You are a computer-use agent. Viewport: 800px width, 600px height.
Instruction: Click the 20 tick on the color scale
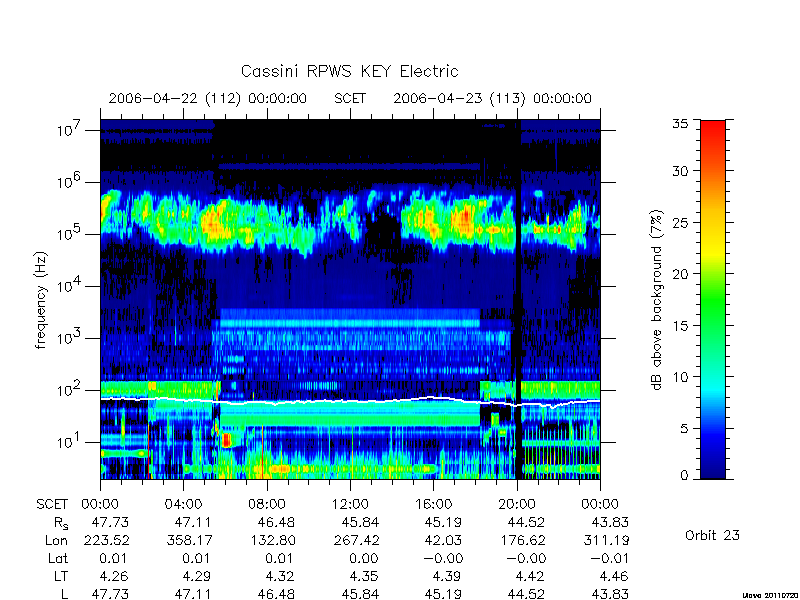coord(680,274)
